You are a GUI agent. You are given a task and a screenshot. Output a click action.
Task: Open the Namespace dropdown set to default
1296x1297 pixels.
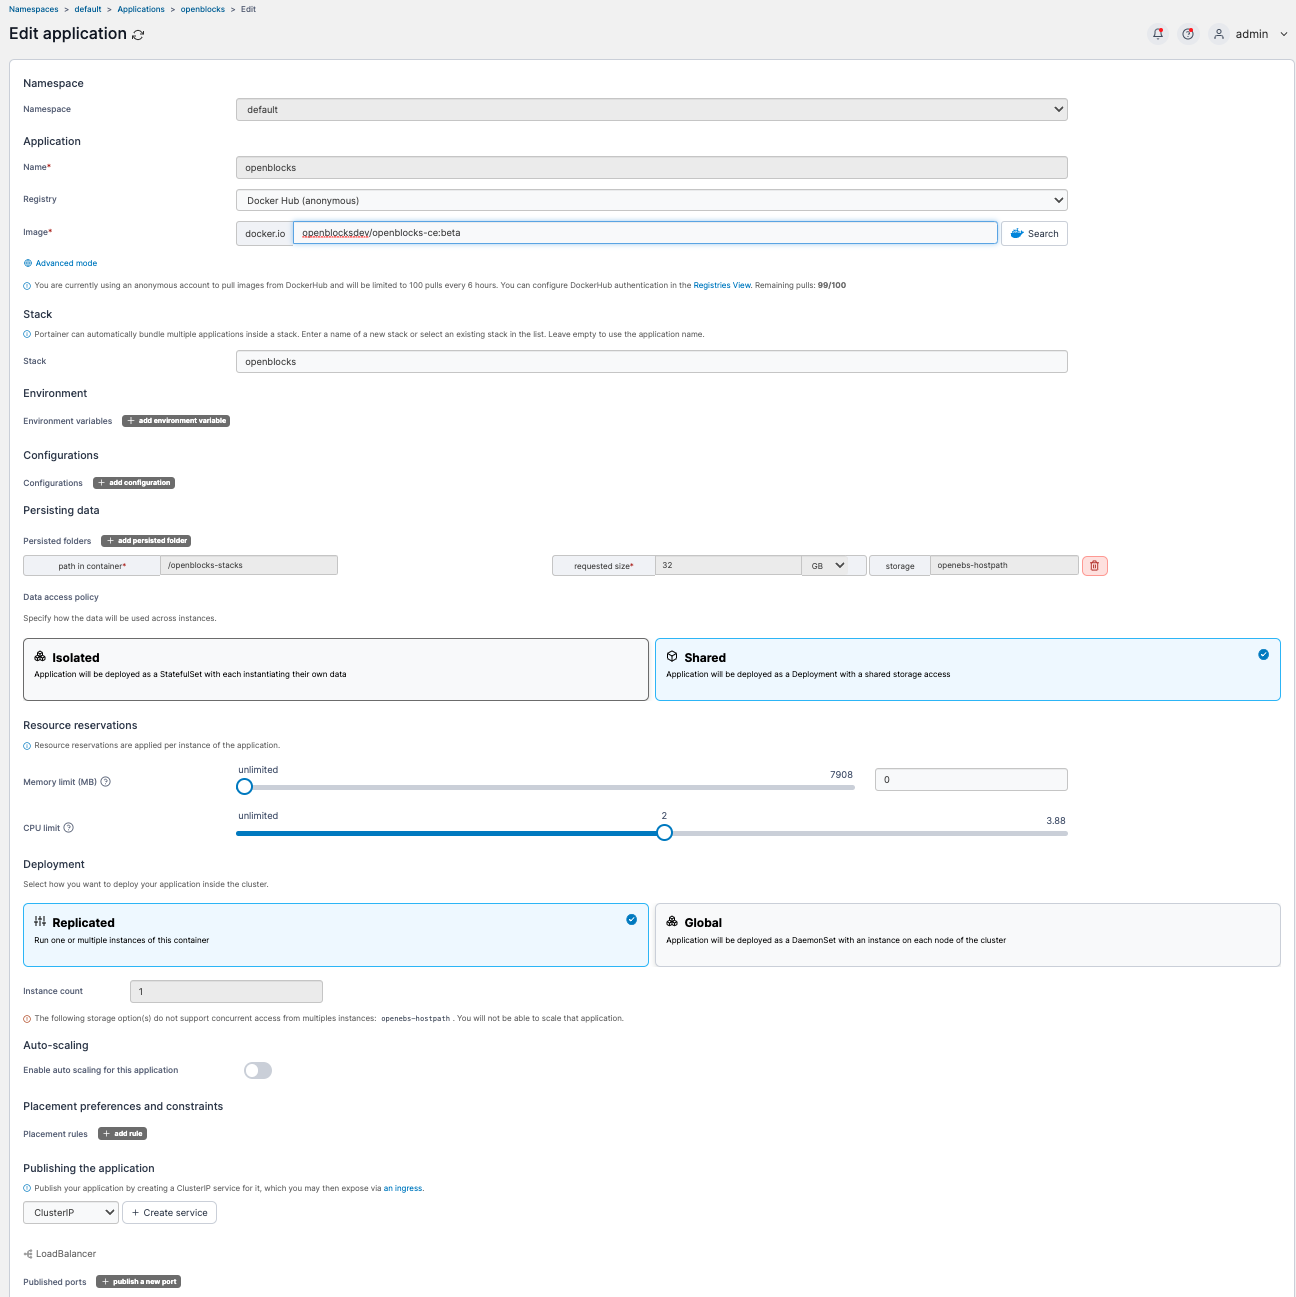[652, 109]
